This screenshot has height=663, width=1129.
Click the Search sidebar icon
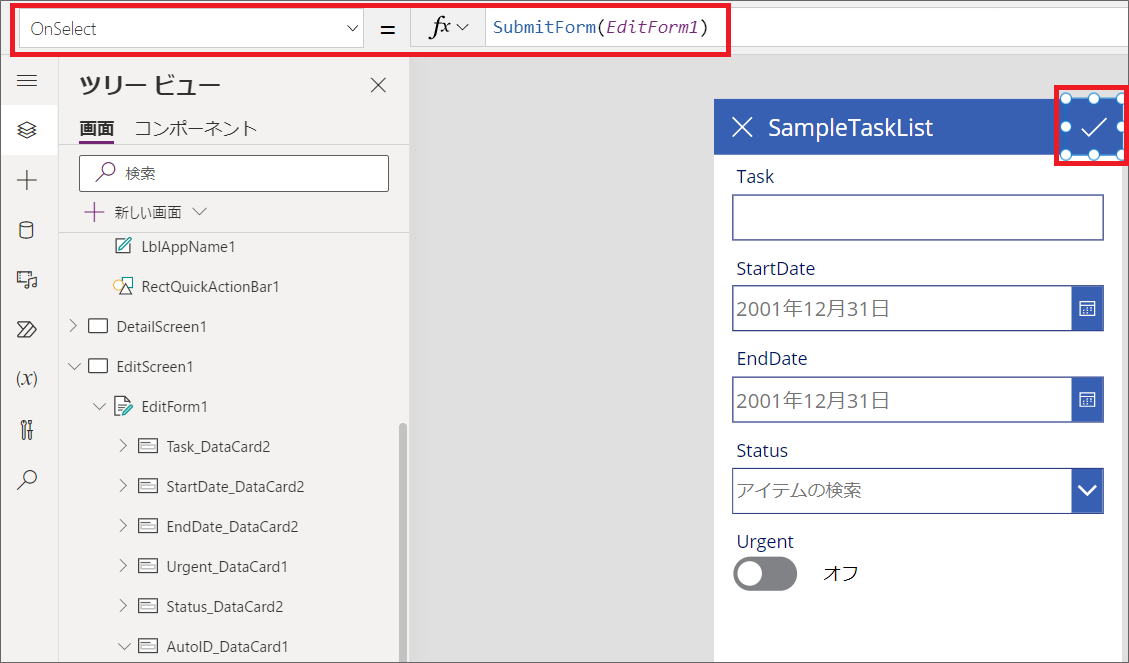[x=29, y=480]
